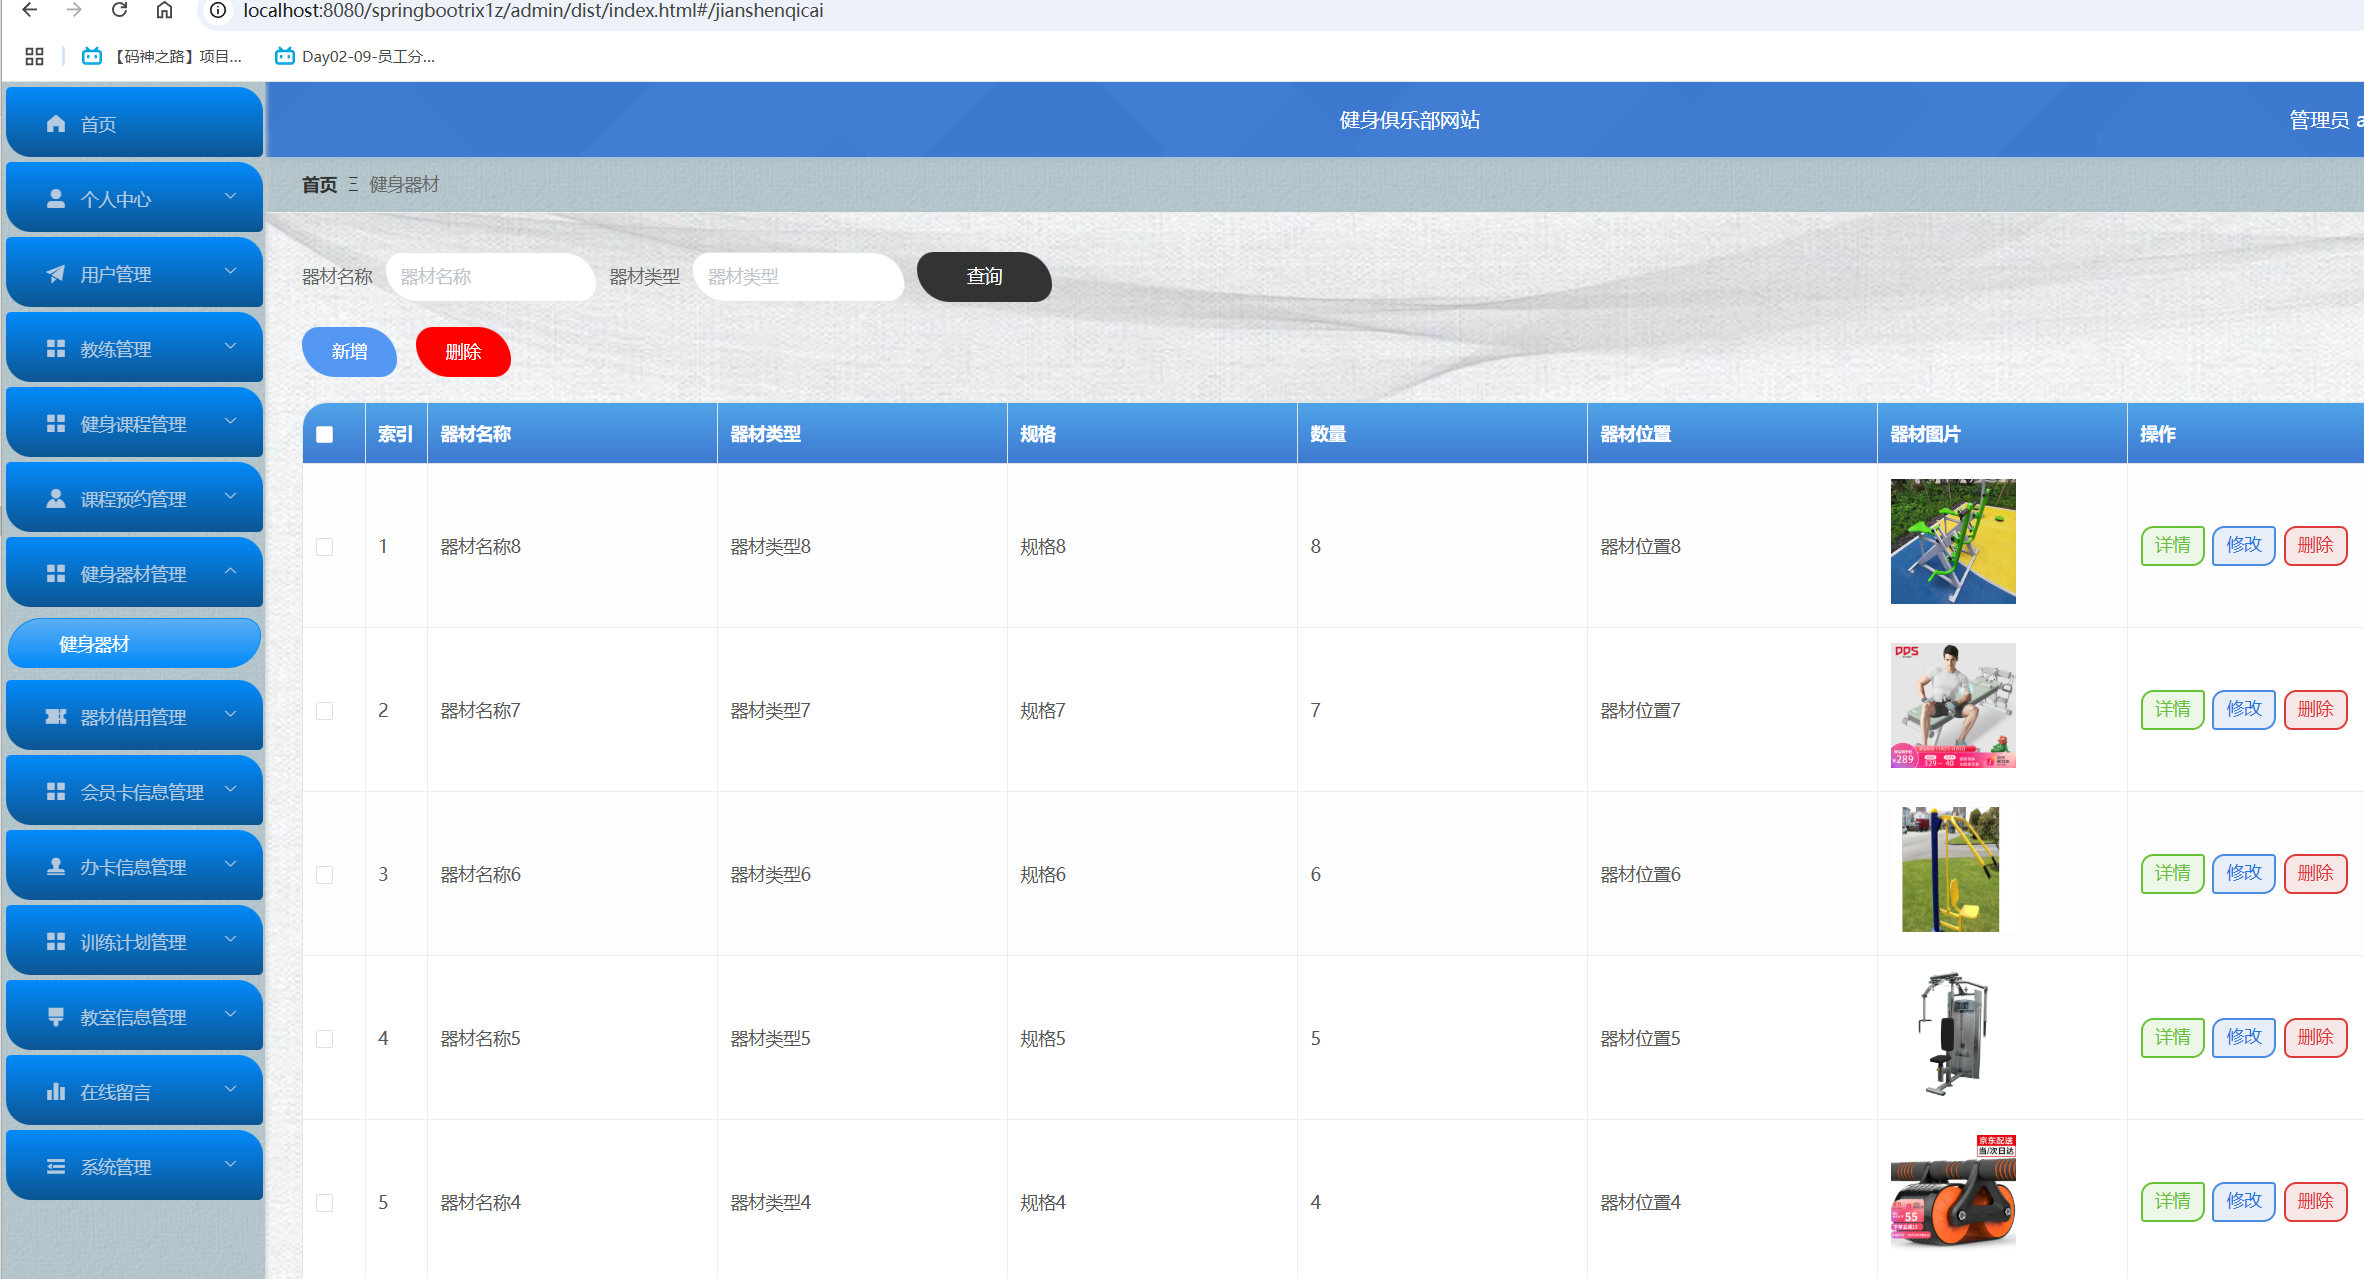Expand the 教练管理 chevron

(230, 347)
